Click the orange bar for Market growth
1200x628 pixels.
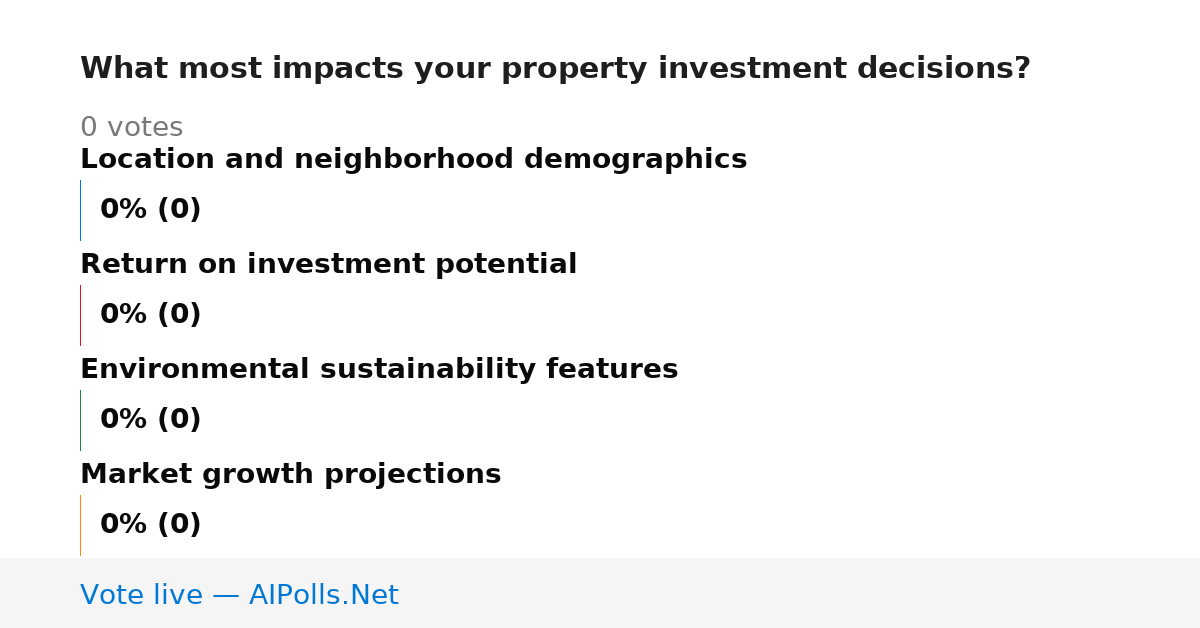[80, 525]
